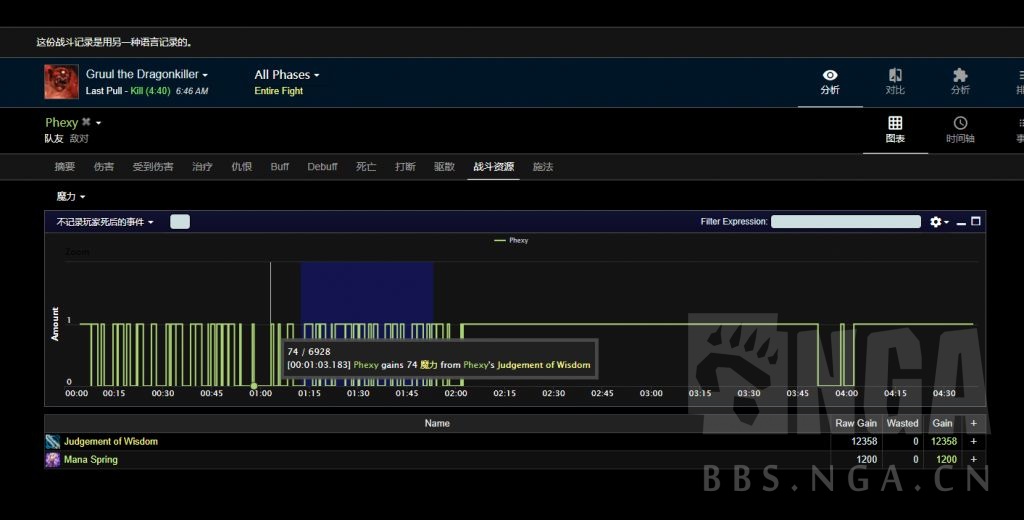Image resolution: width=1024 pixels, height=520 pixels.
Task: Expand the Mana Spring row plus
Action: (974, 460)
